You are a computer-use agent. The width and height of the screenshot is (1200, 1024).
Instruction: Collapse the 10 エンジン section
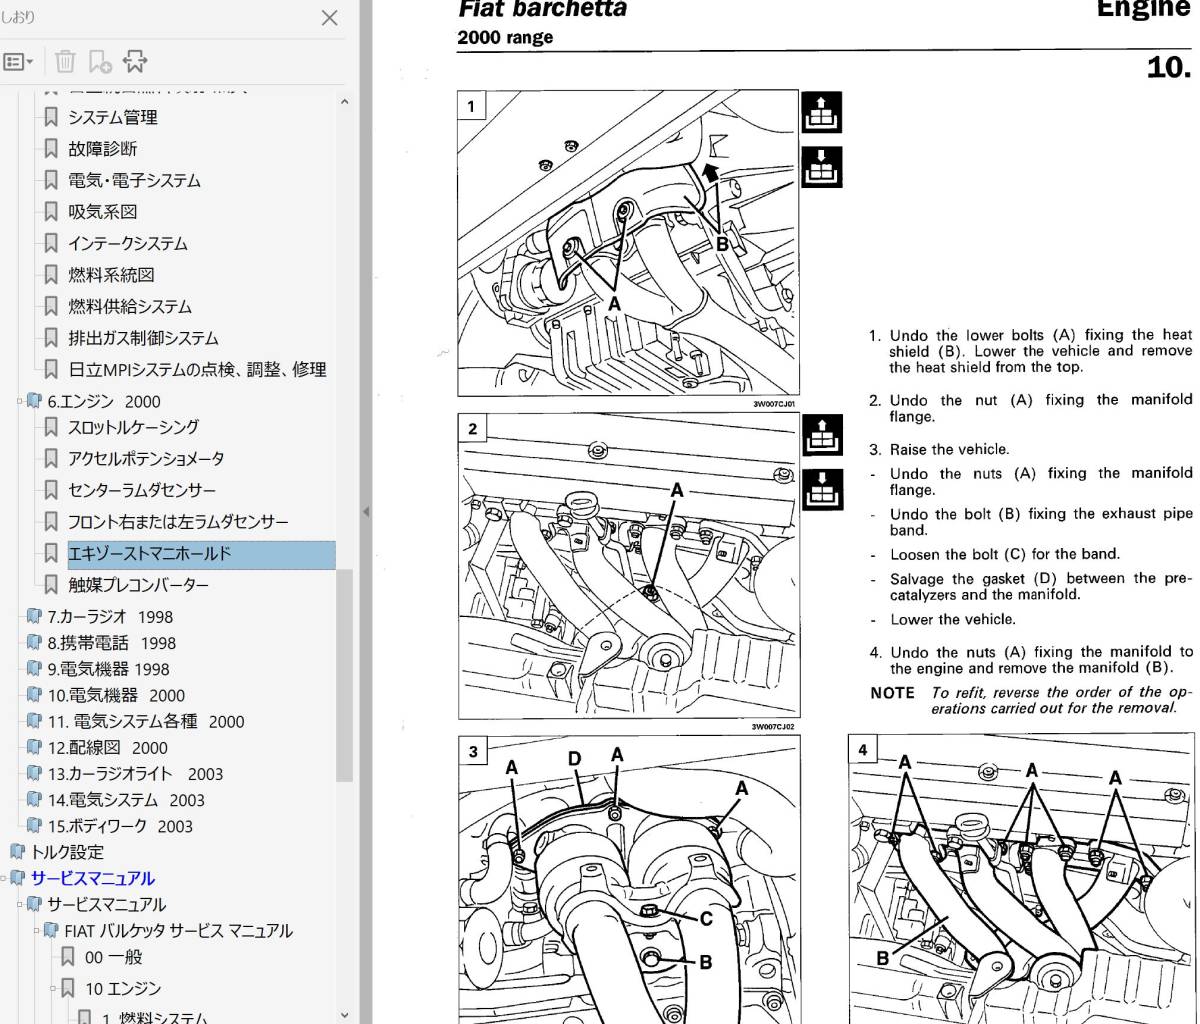click(54, 988)
